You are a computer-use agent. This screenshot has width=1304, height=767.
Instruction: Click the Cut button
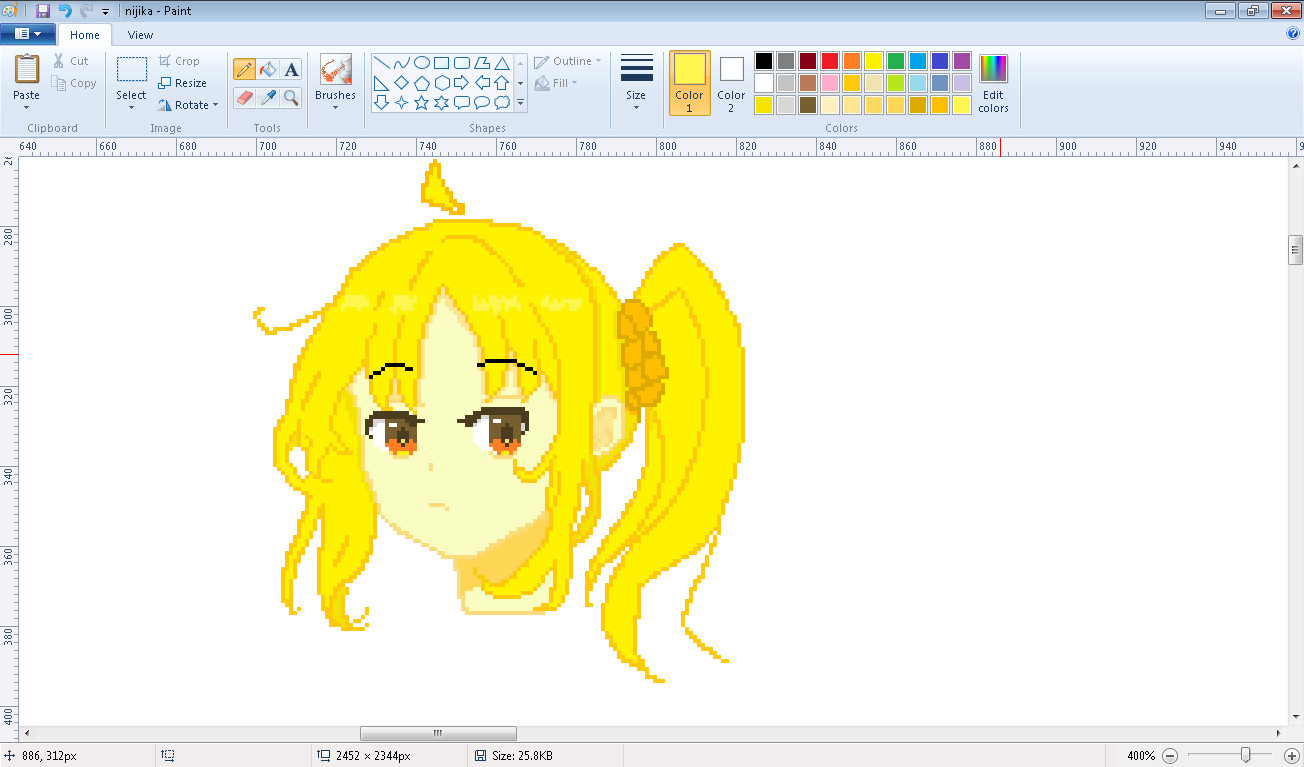tap(71, 61)
